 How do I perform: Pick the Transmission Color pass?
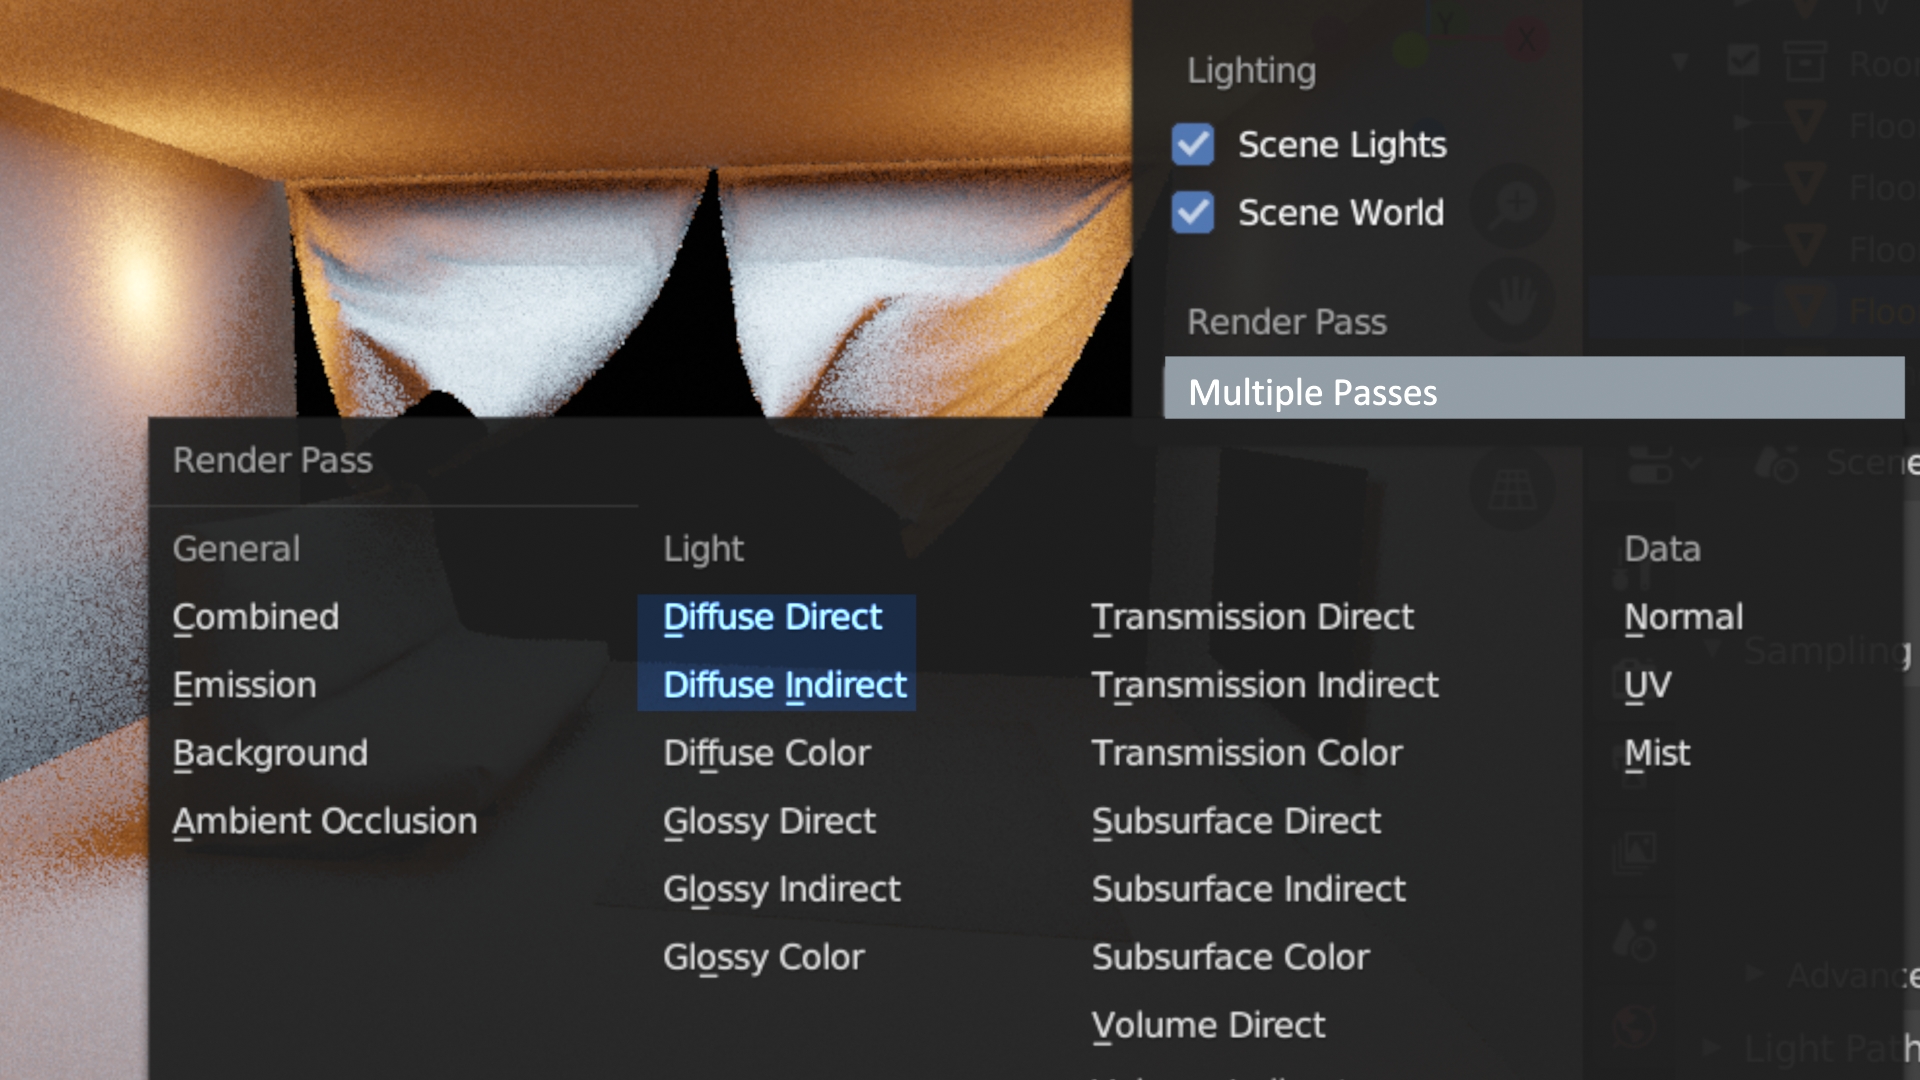pos(1247,753)
